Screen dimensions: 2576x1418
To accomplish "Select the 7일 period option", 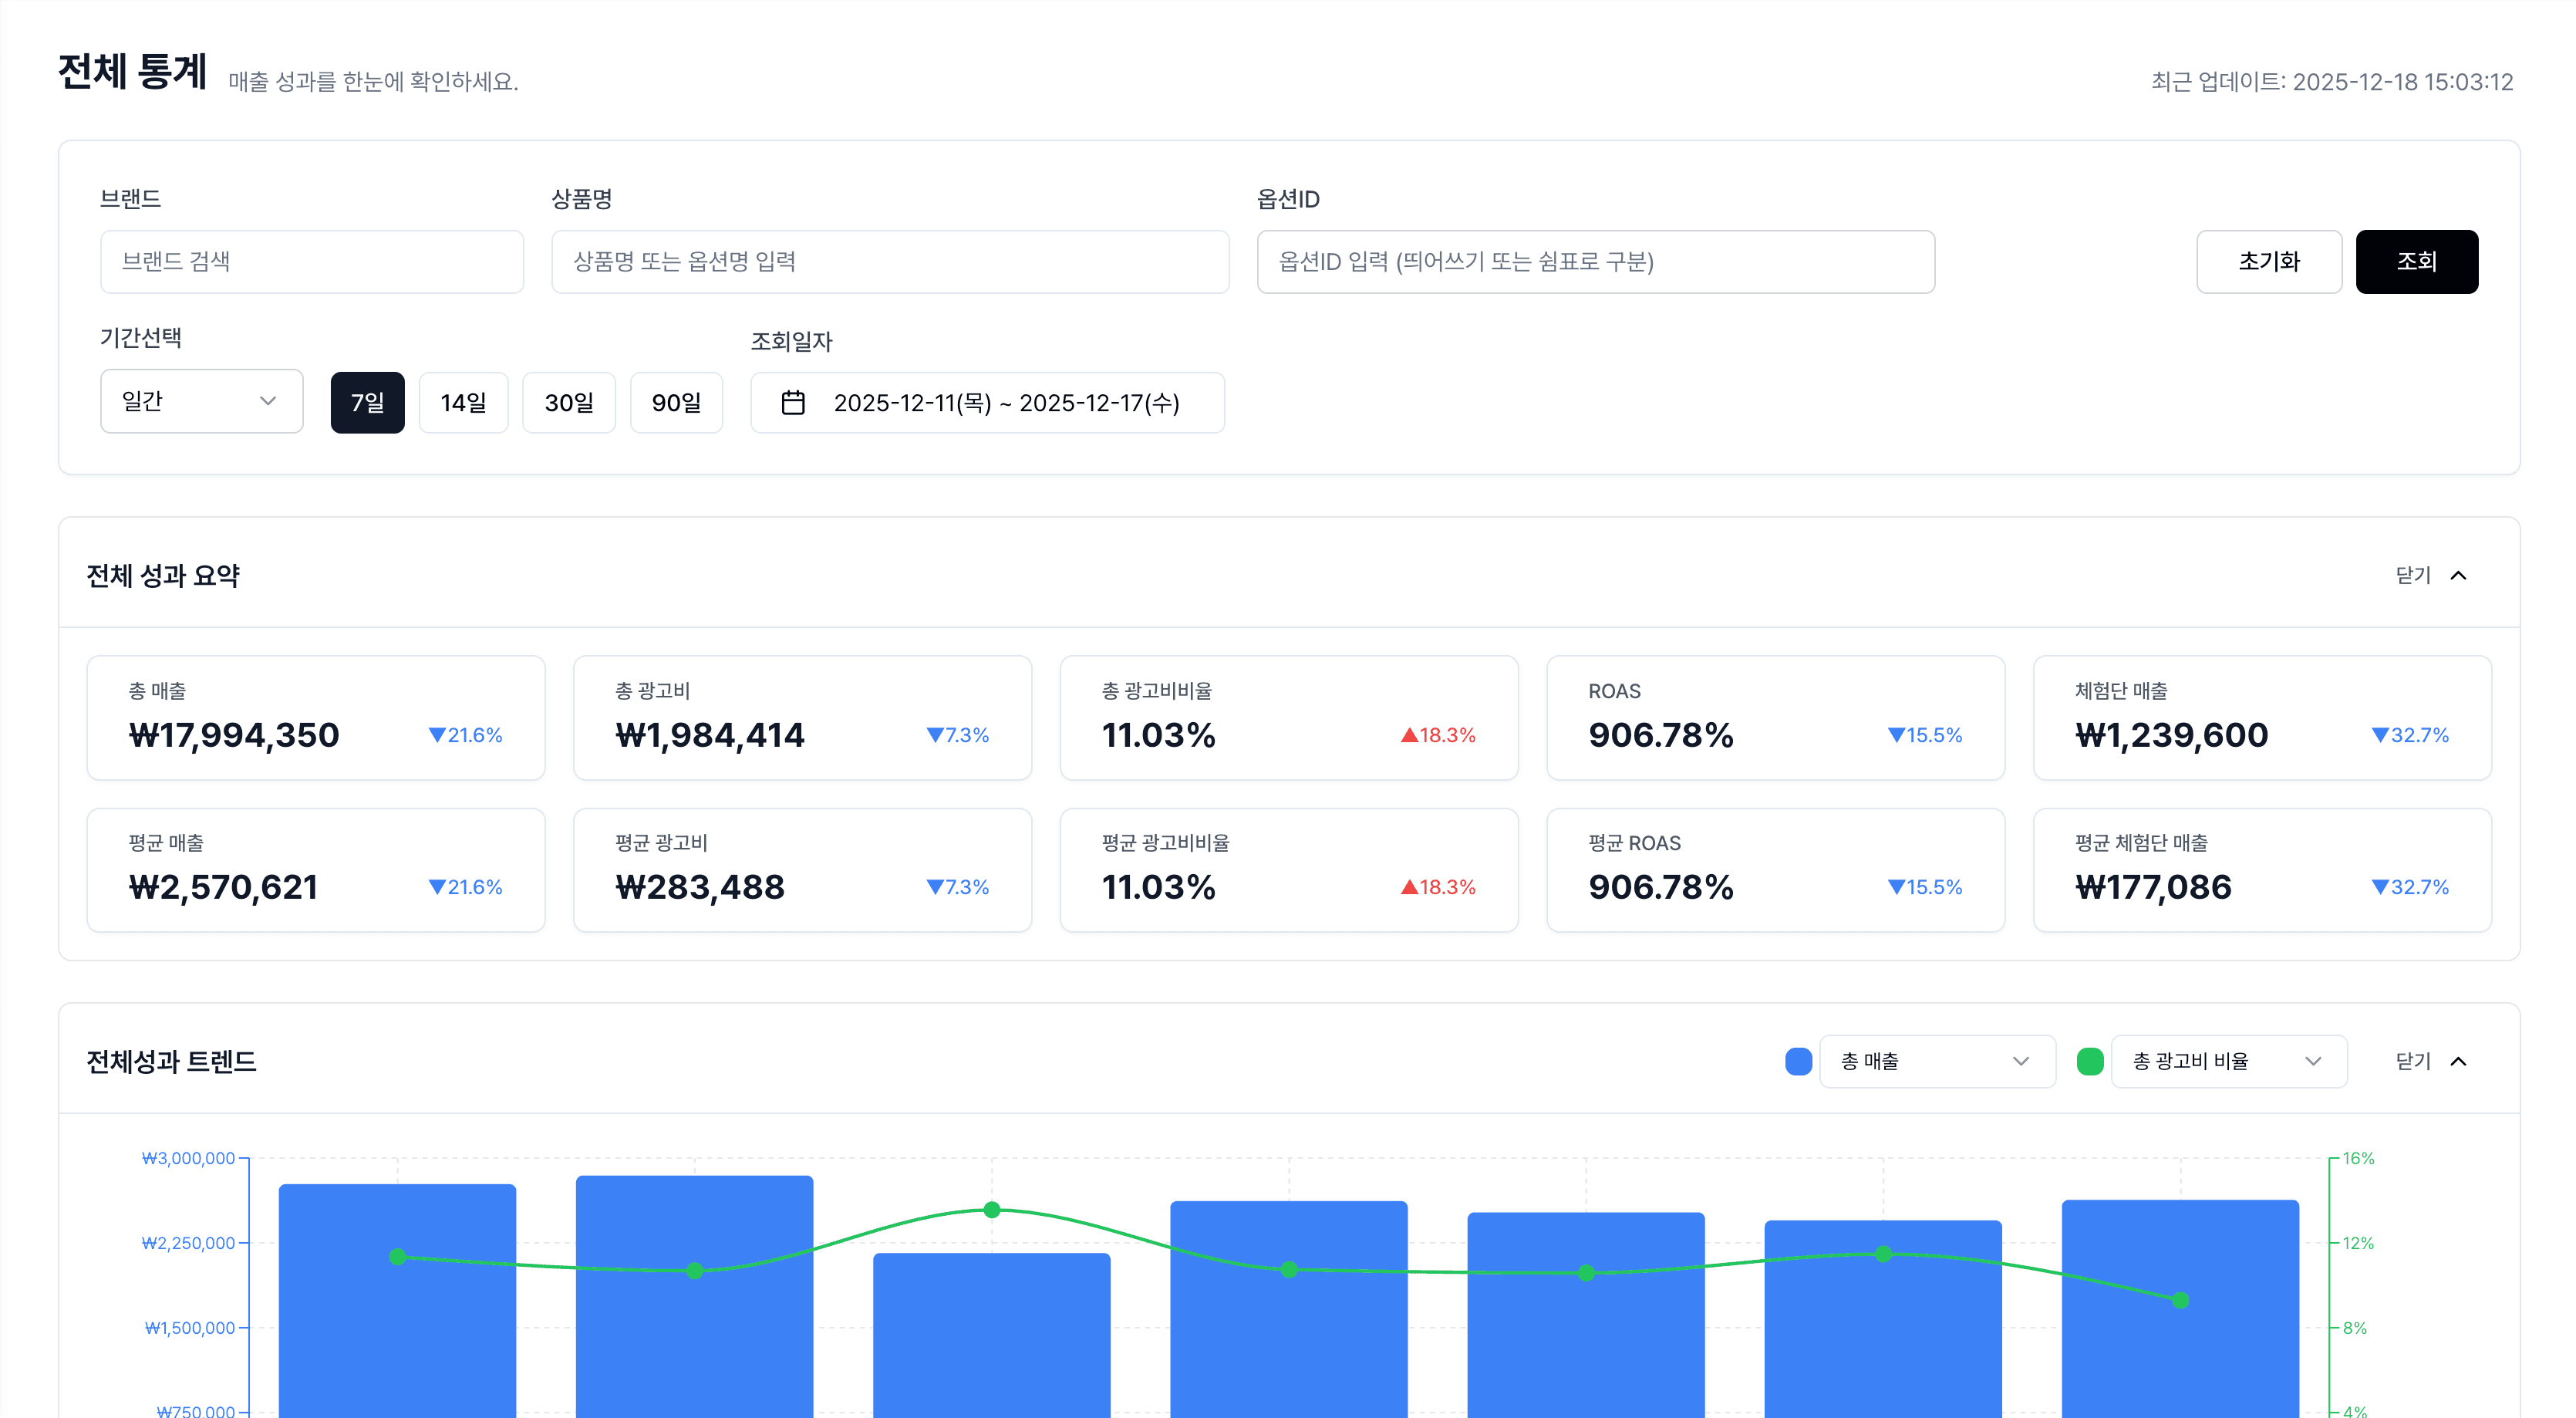I will pos(367,403).
